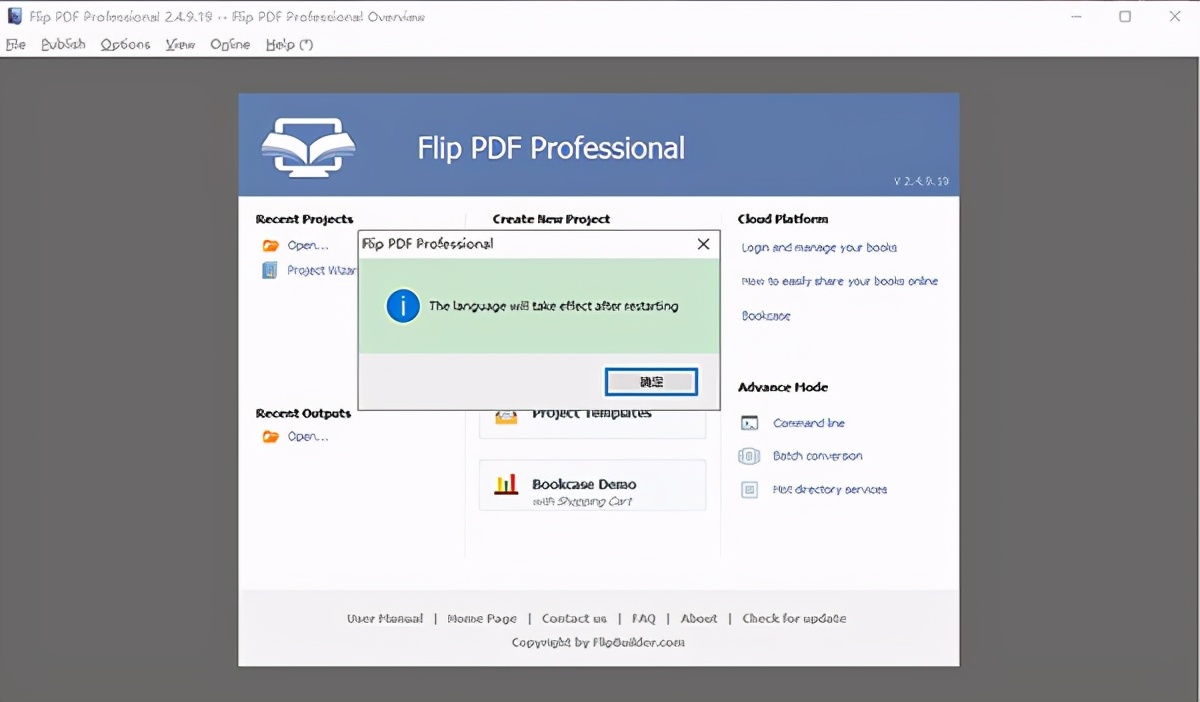Viewport: 1200px width, 702px height.
Task: Click the Command line icon
Action: pyautogui.click(x=749, y=423)
